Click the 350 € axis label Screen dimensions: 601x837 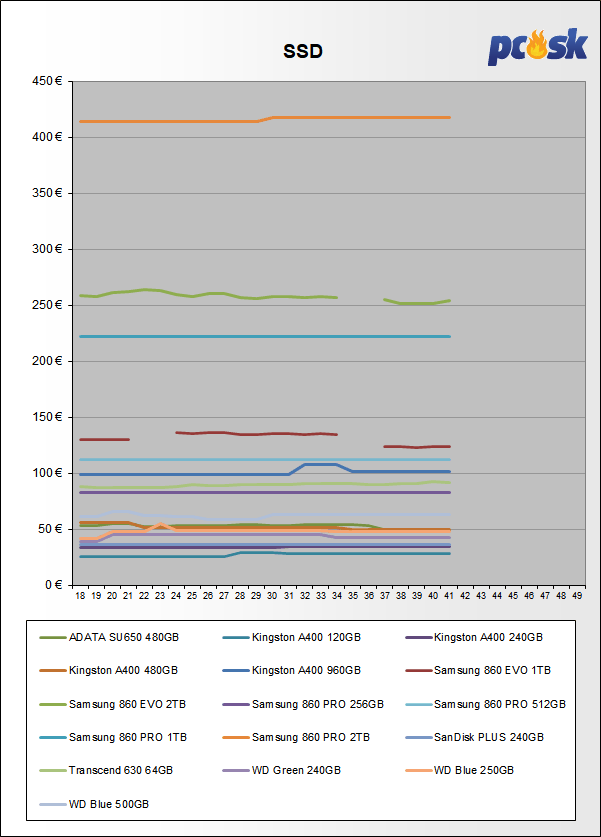[x=47, y=193]
